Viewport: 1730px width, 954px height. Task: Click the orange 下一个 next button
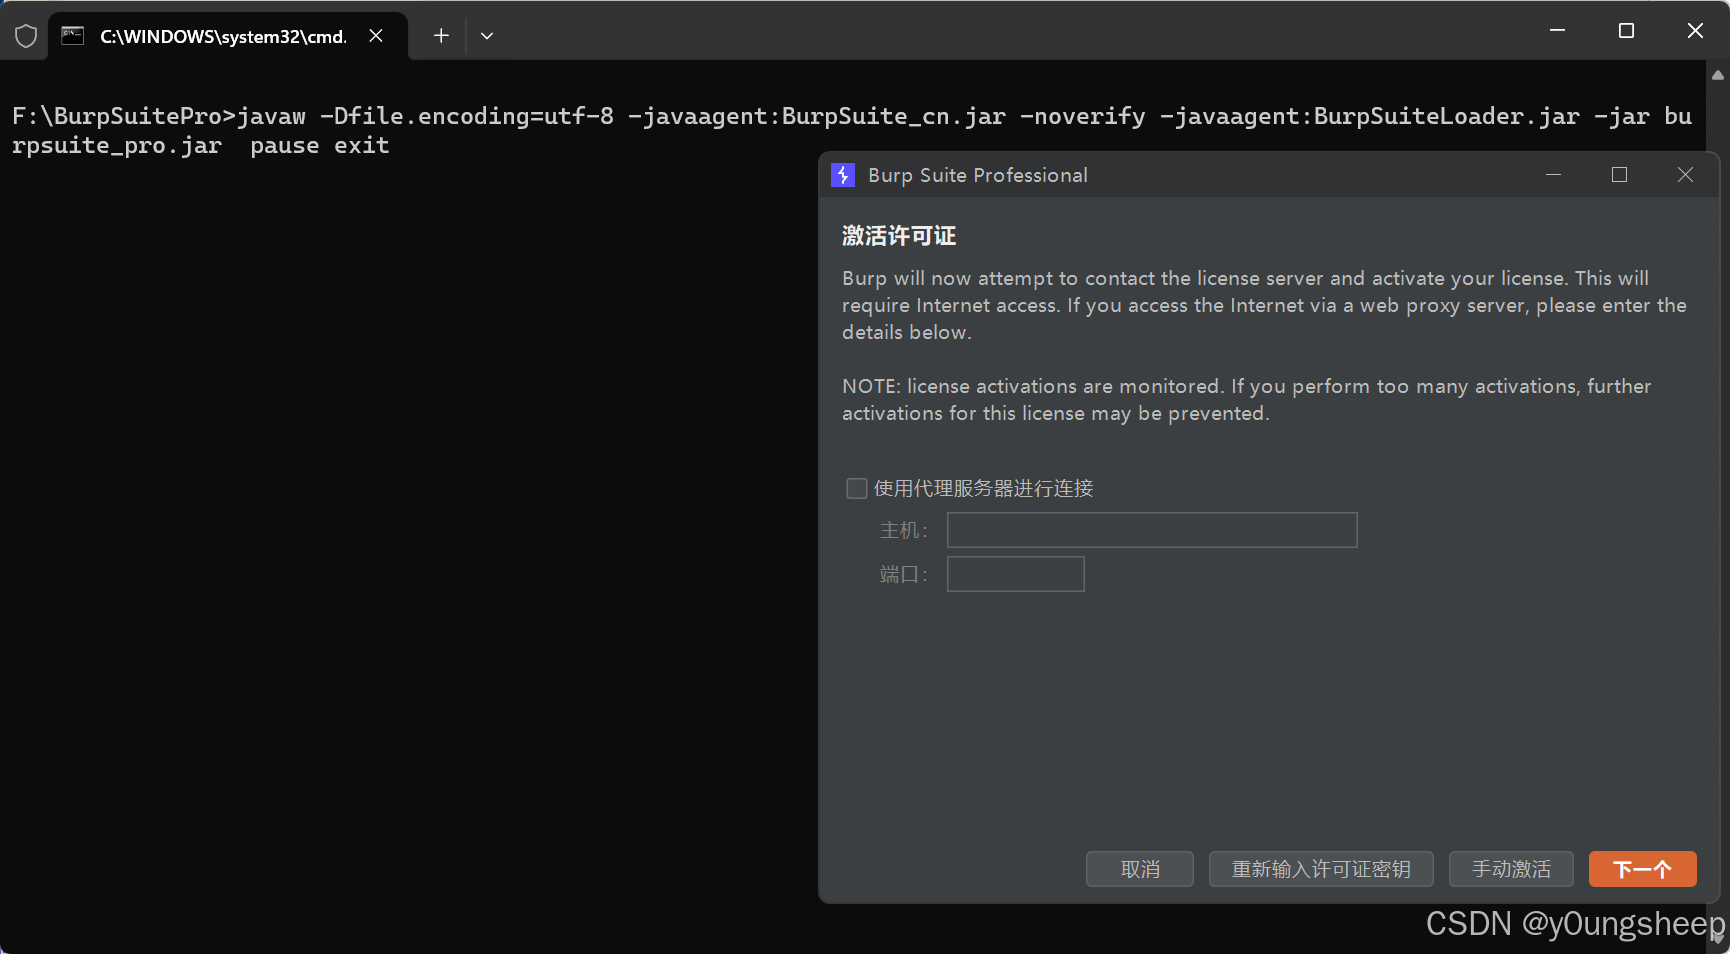pos(1643,869)
